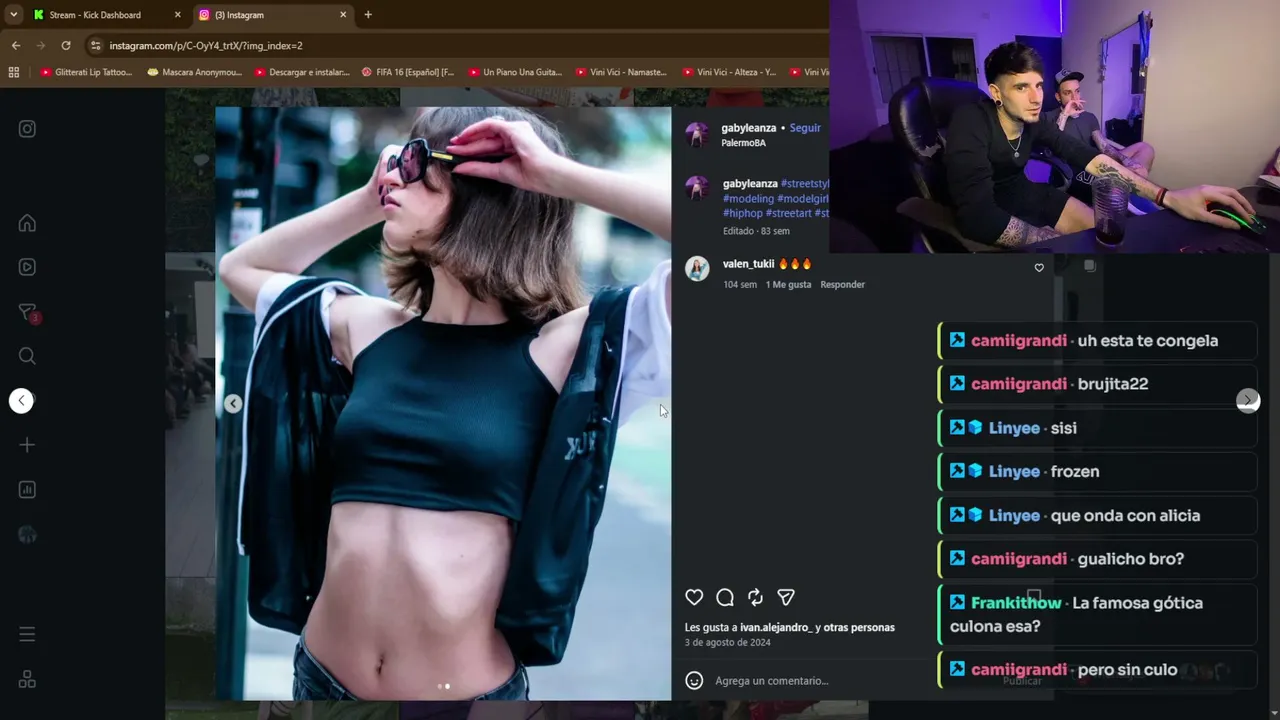Open the Instagram logo home link
The image size is (1280, 720).
[x=27, y=129]
